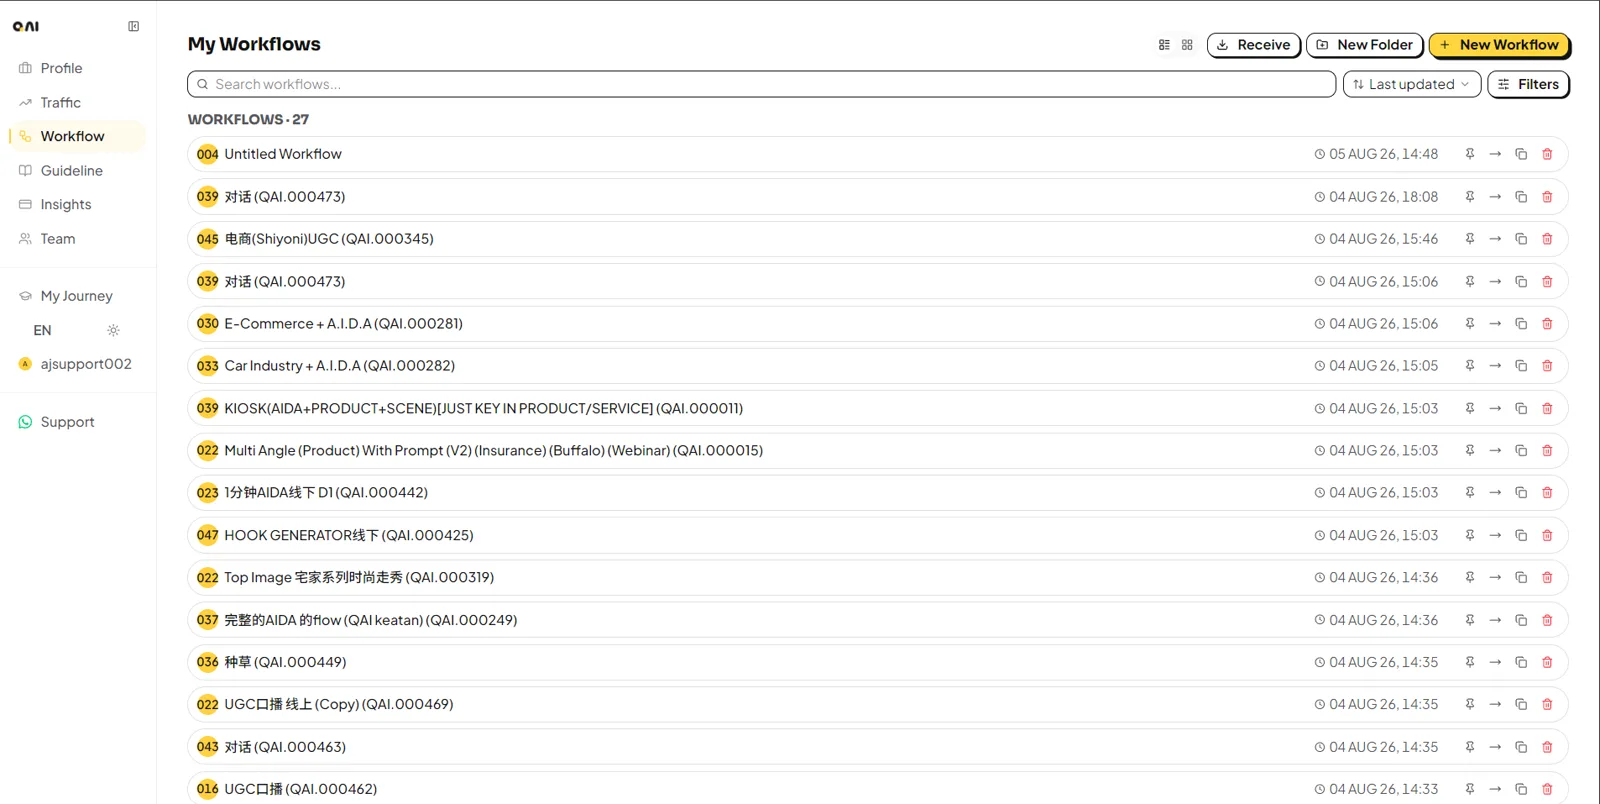Create a New Folder

tap(1365, 45)
